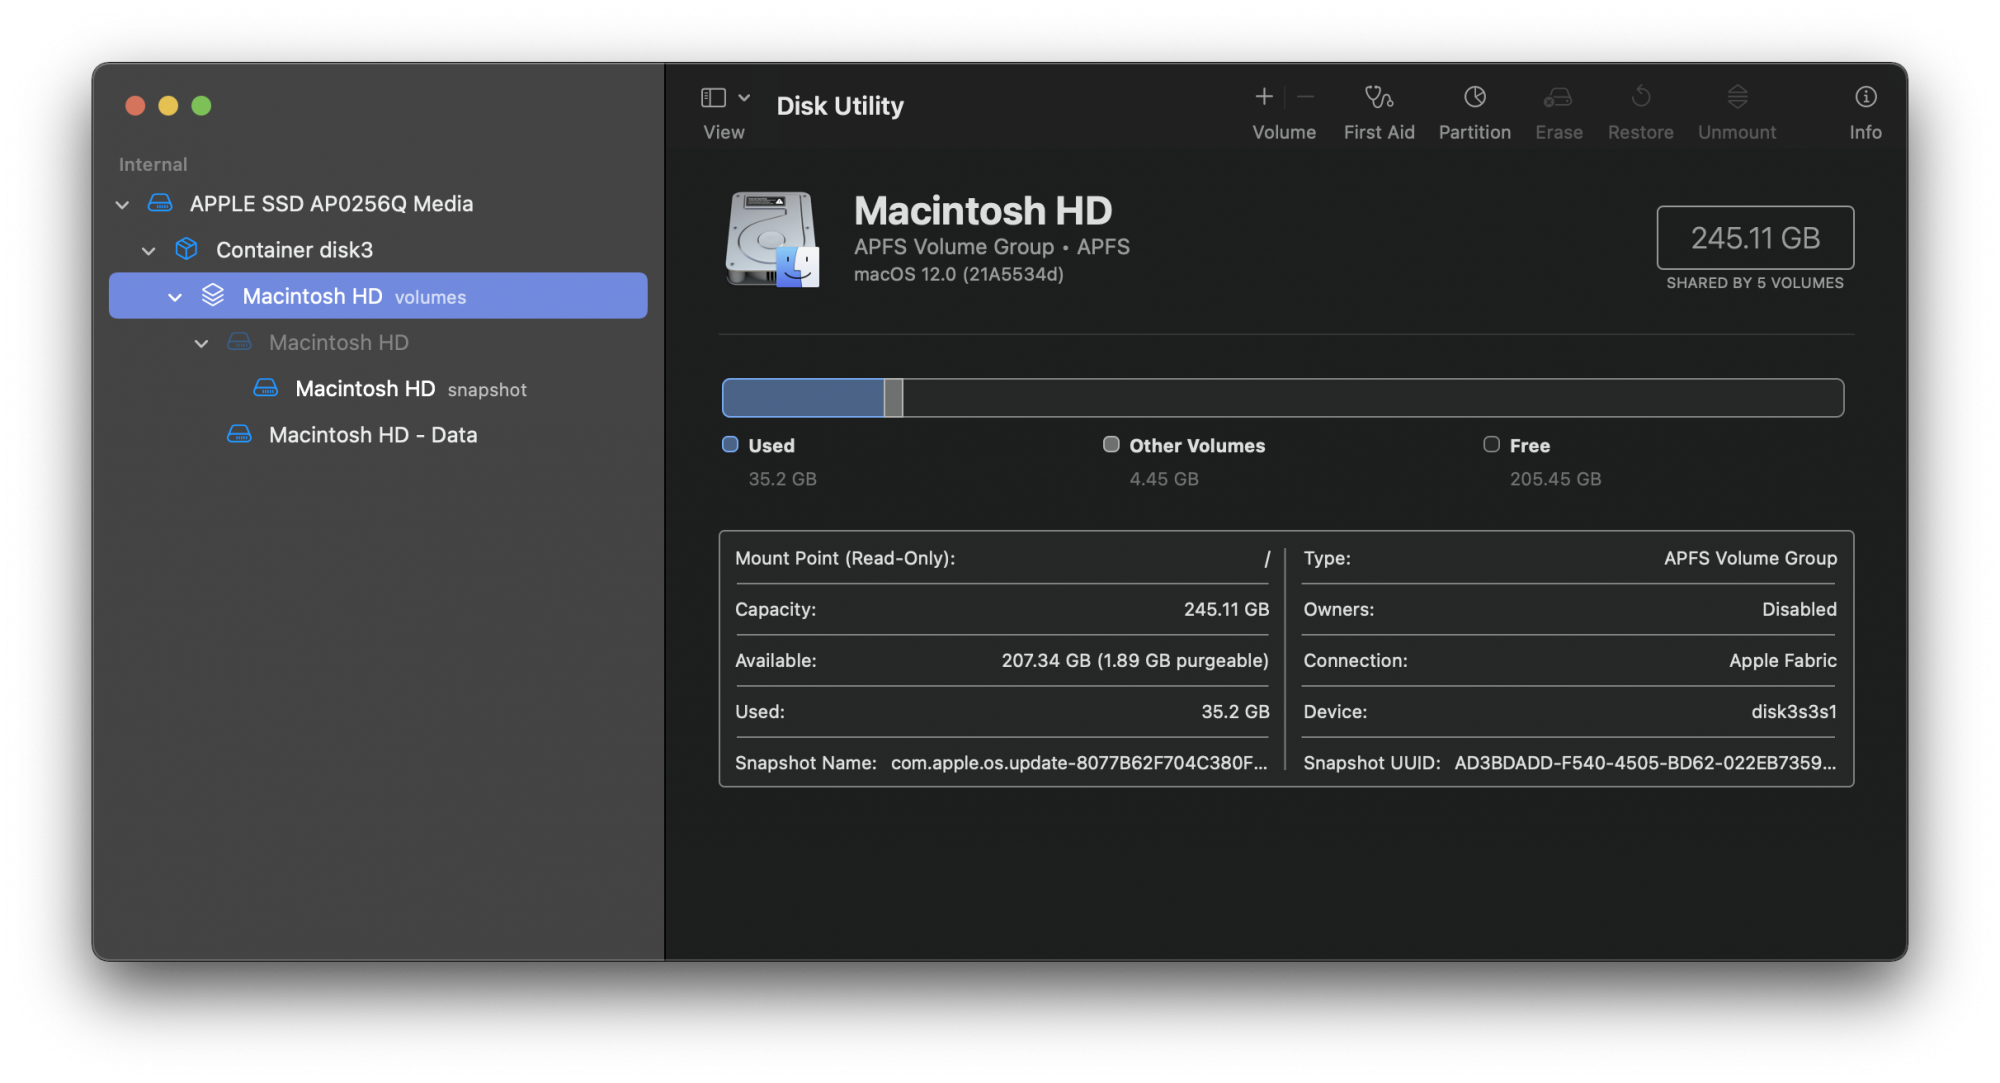The height and width of the screenshot is (1083, 2000).
Task: Click the Owners Disabled value
Action: (1799, 610)
